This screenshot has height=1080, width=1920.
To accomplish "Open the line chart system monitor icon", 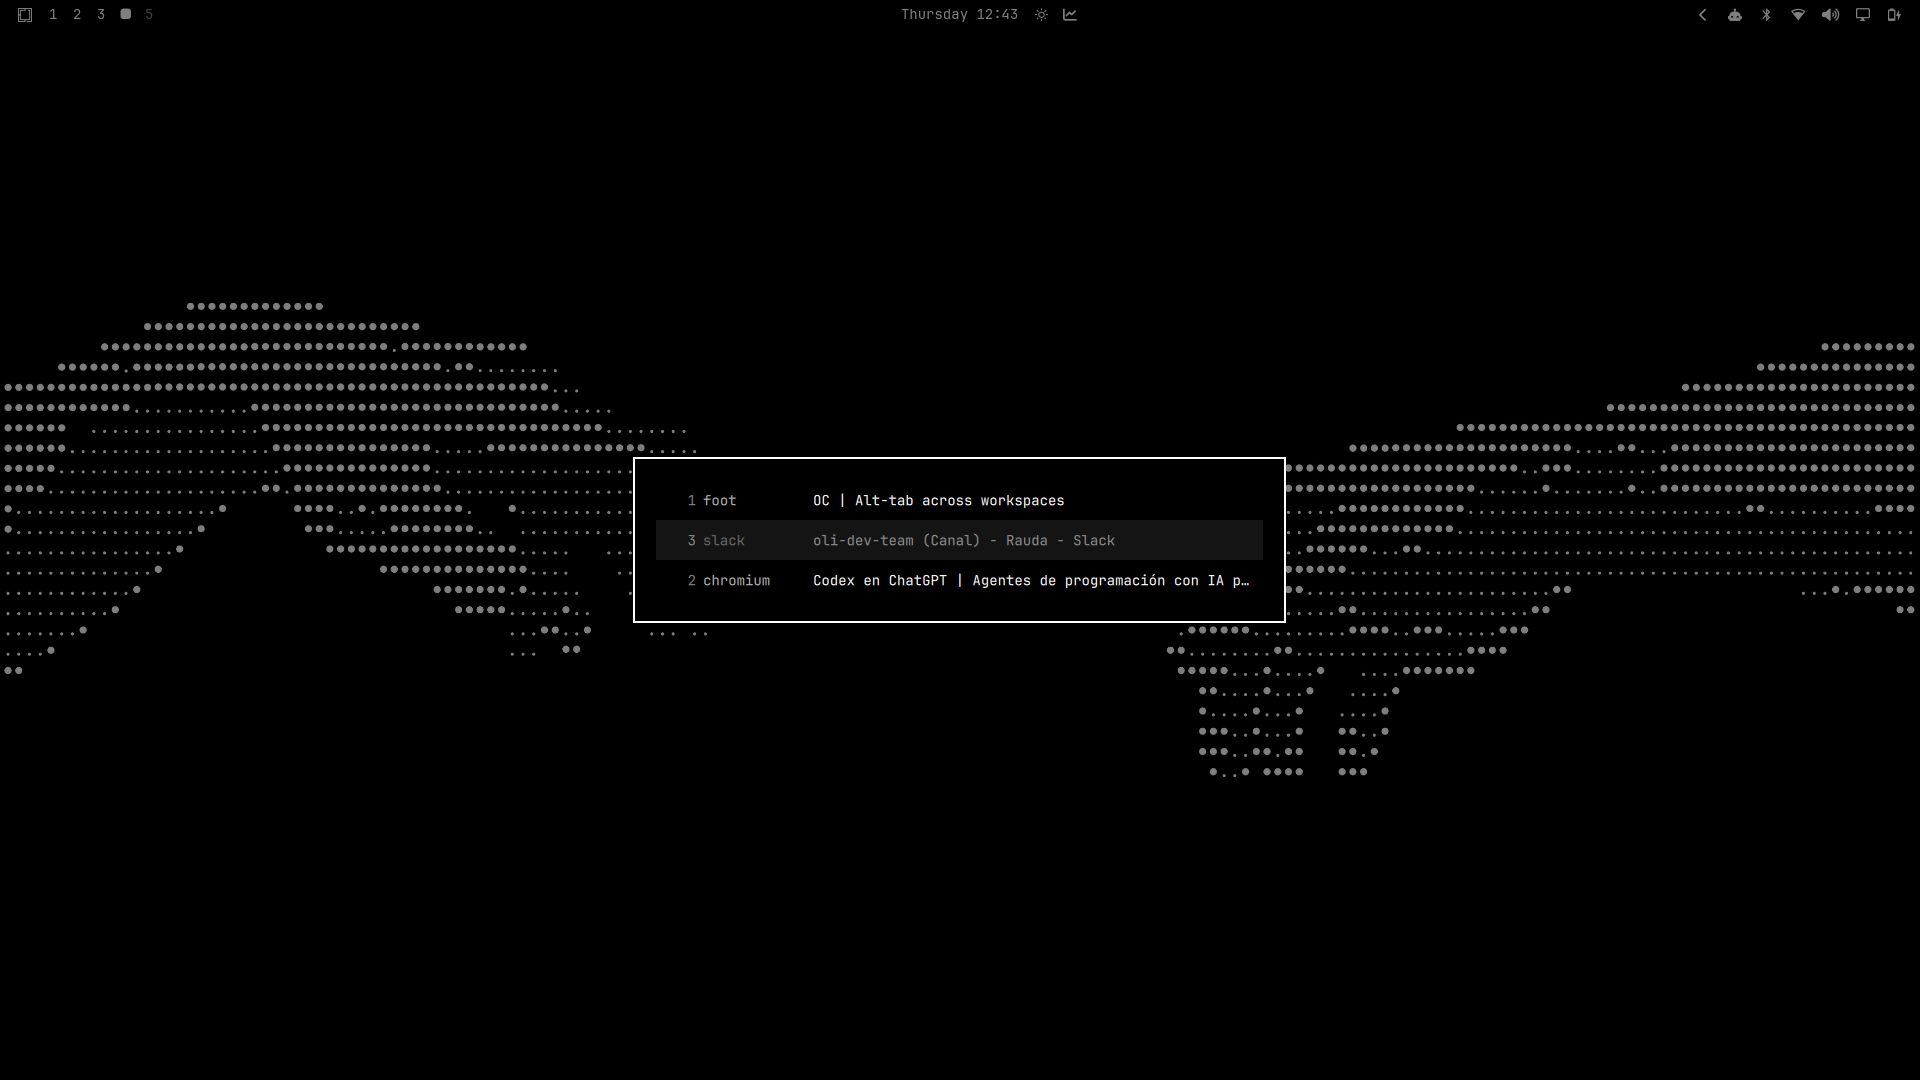I will (1070, 15).
